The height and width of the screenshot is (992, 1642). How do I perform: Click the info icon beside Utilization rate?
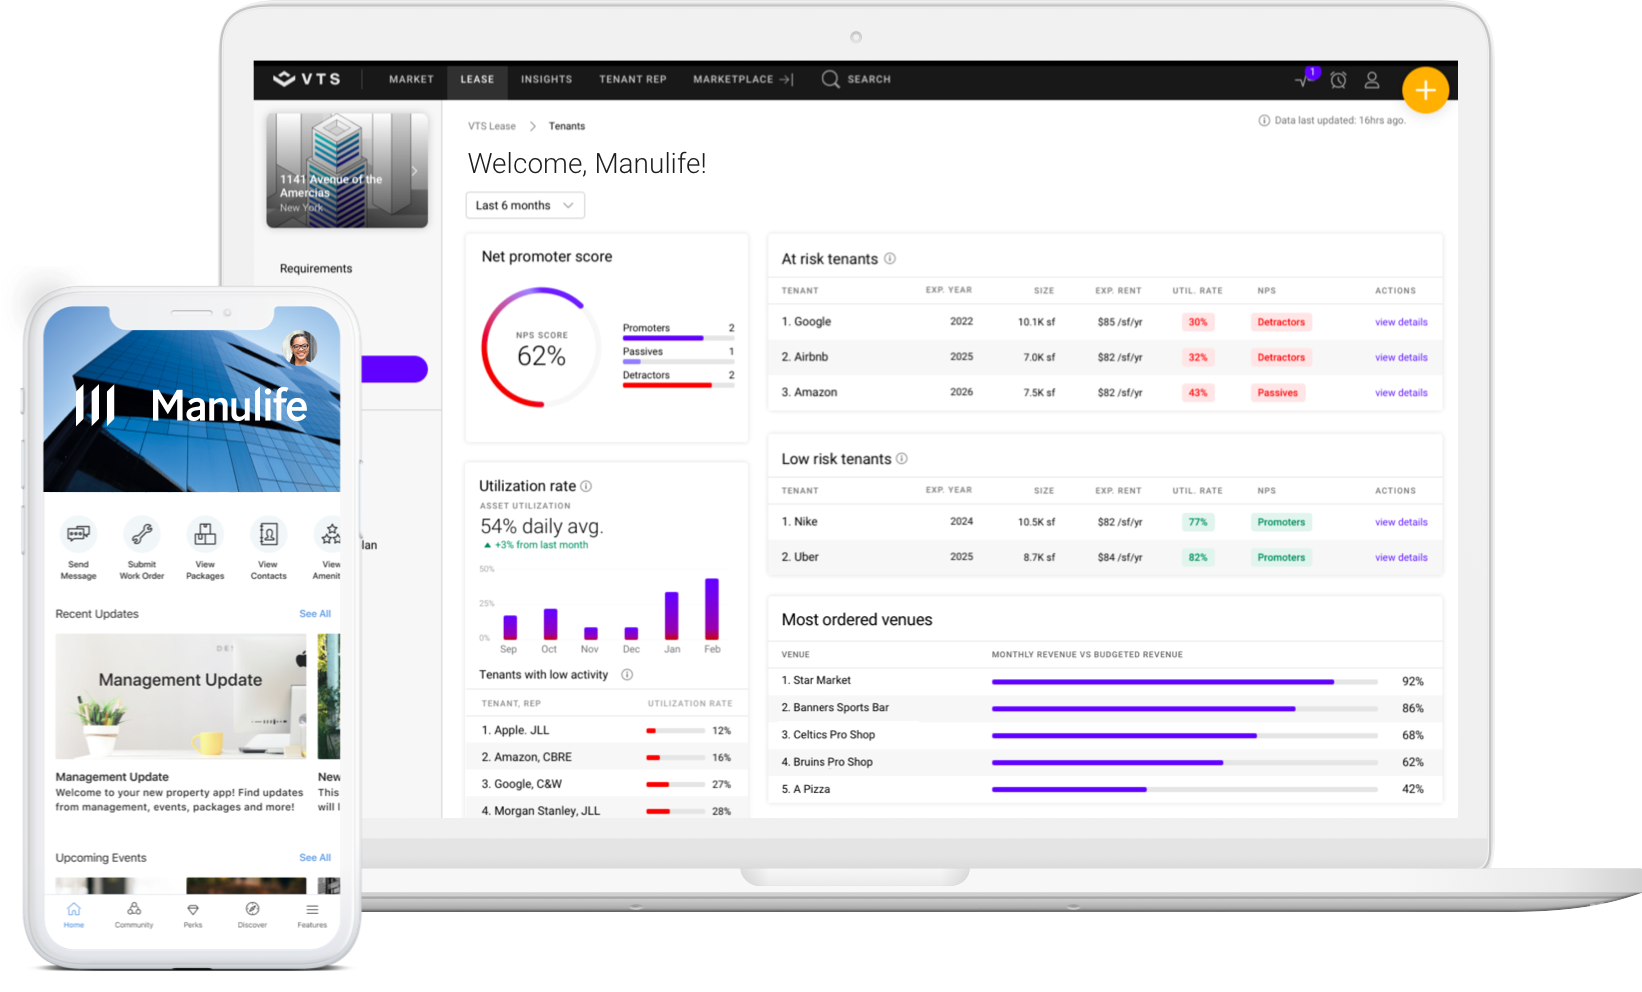tap(586, 486)
